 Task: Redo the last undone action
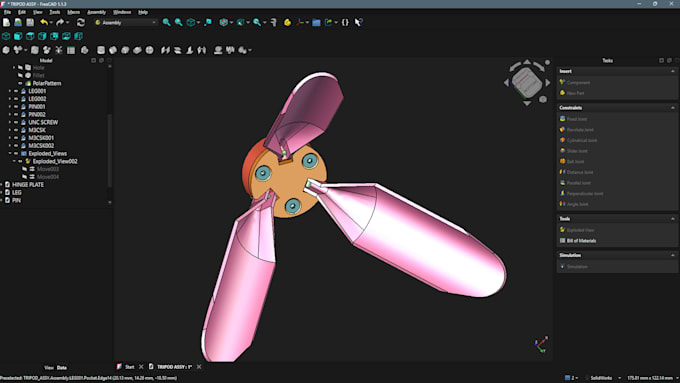pyautogui.click(x=60, y=23)
